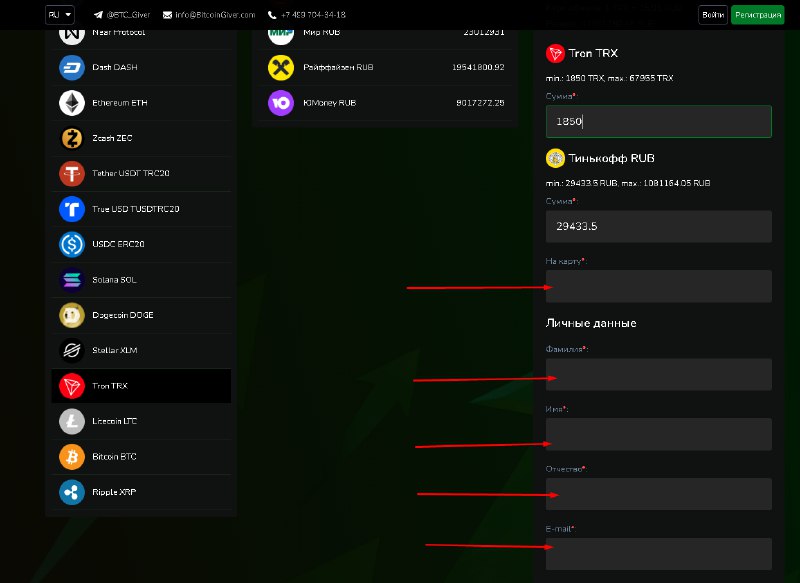Viewport: 800px width, 583px height.
Task: Select the ЮMoney RUB receive option
Action: pos(385,103)
